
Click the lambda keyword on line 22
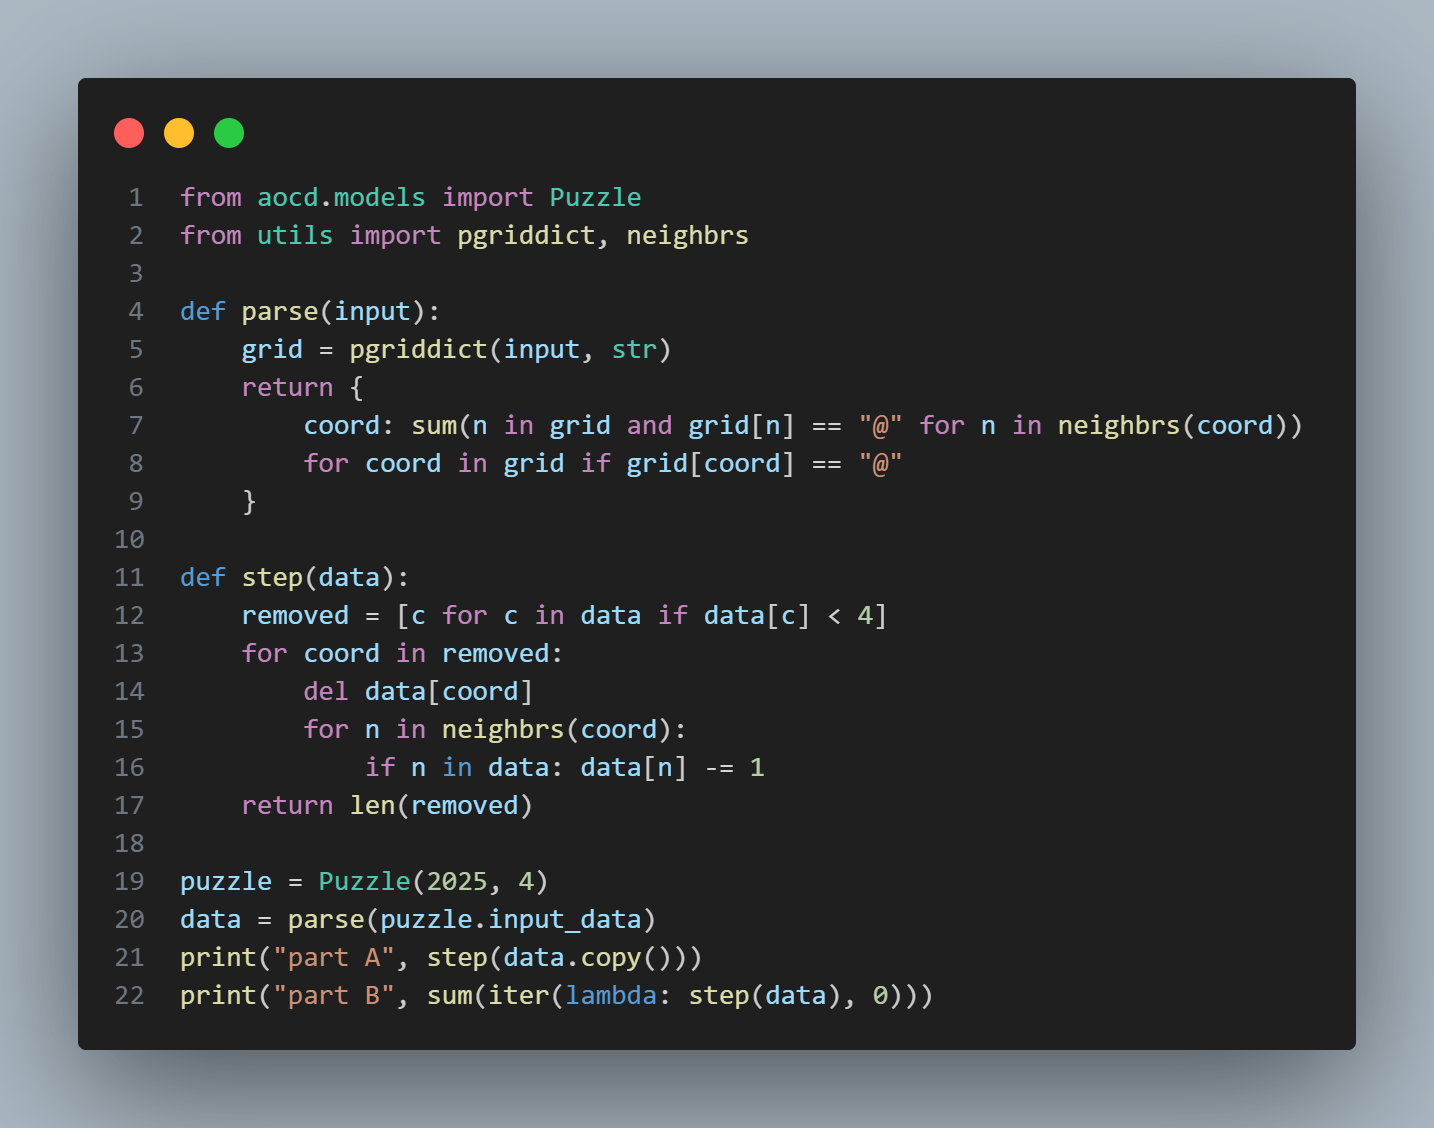pyautogui.click(x=611, y=996)
